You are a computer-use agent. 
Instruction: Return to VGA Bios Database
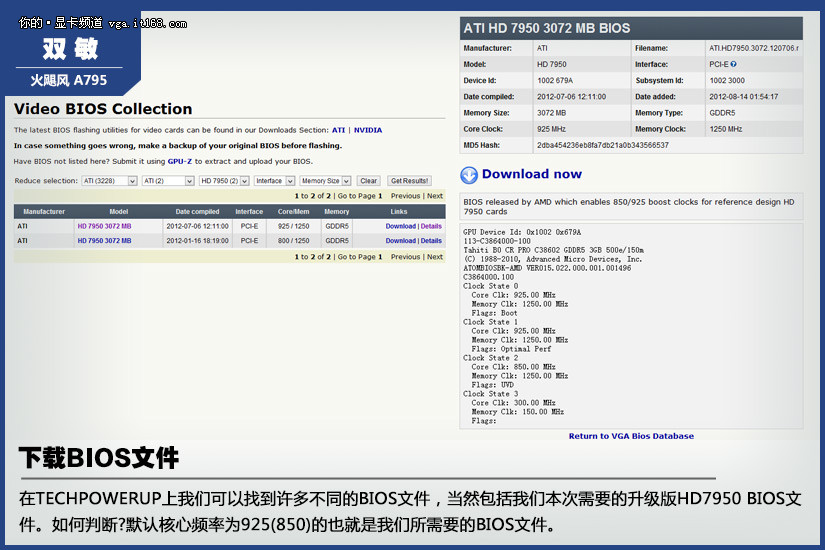(x=631, y=436)
